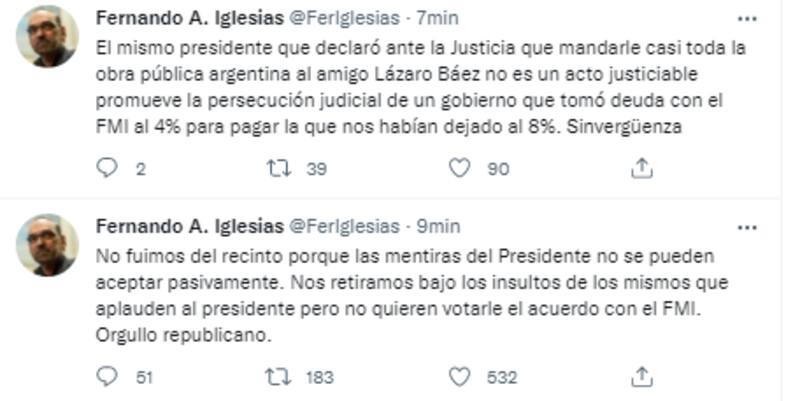
Task: Open profile picture on the second tweet
Action: (47, 245)
